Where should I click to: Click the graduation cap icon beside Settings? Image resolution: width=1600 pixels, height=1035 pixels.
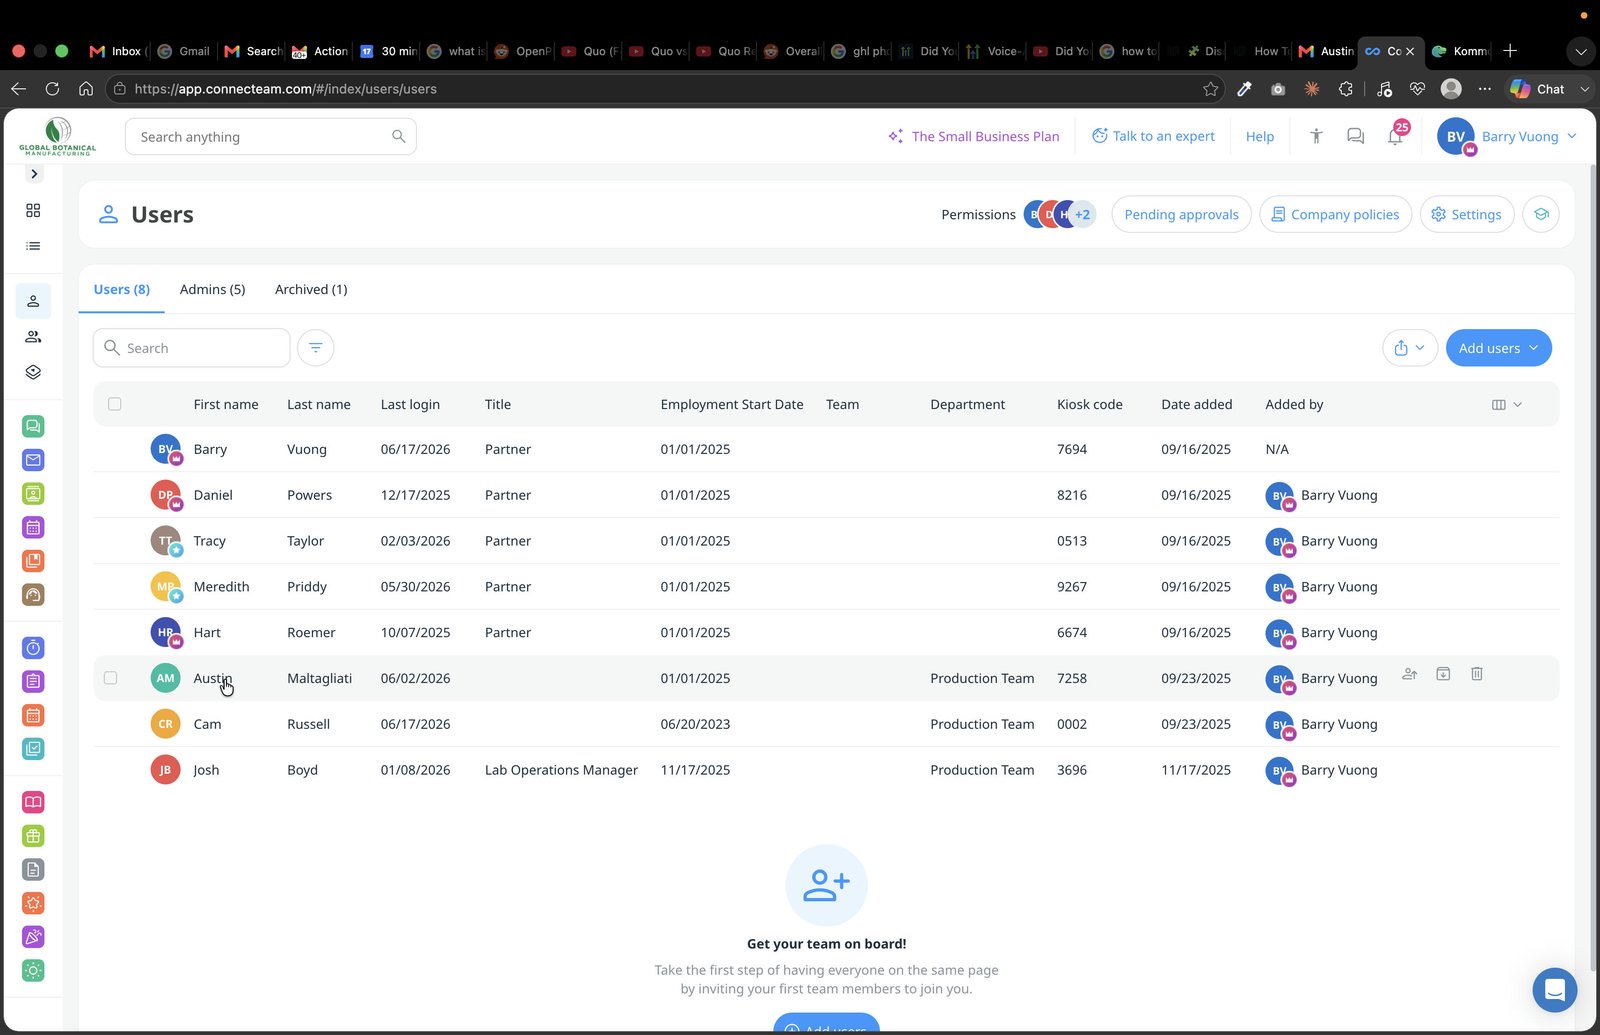1541,214
